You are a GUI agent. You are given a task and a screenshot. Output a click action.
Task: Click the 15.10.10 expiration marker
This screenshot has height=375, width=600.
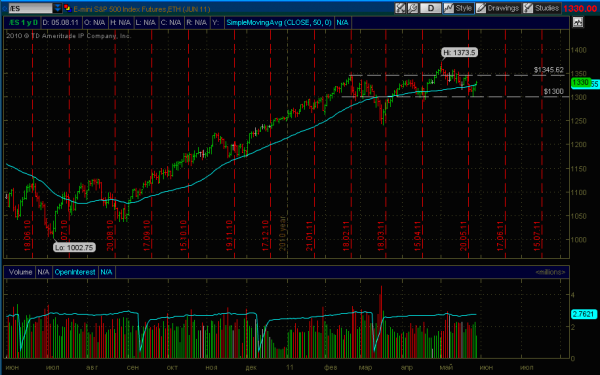[x=184, y=235]
